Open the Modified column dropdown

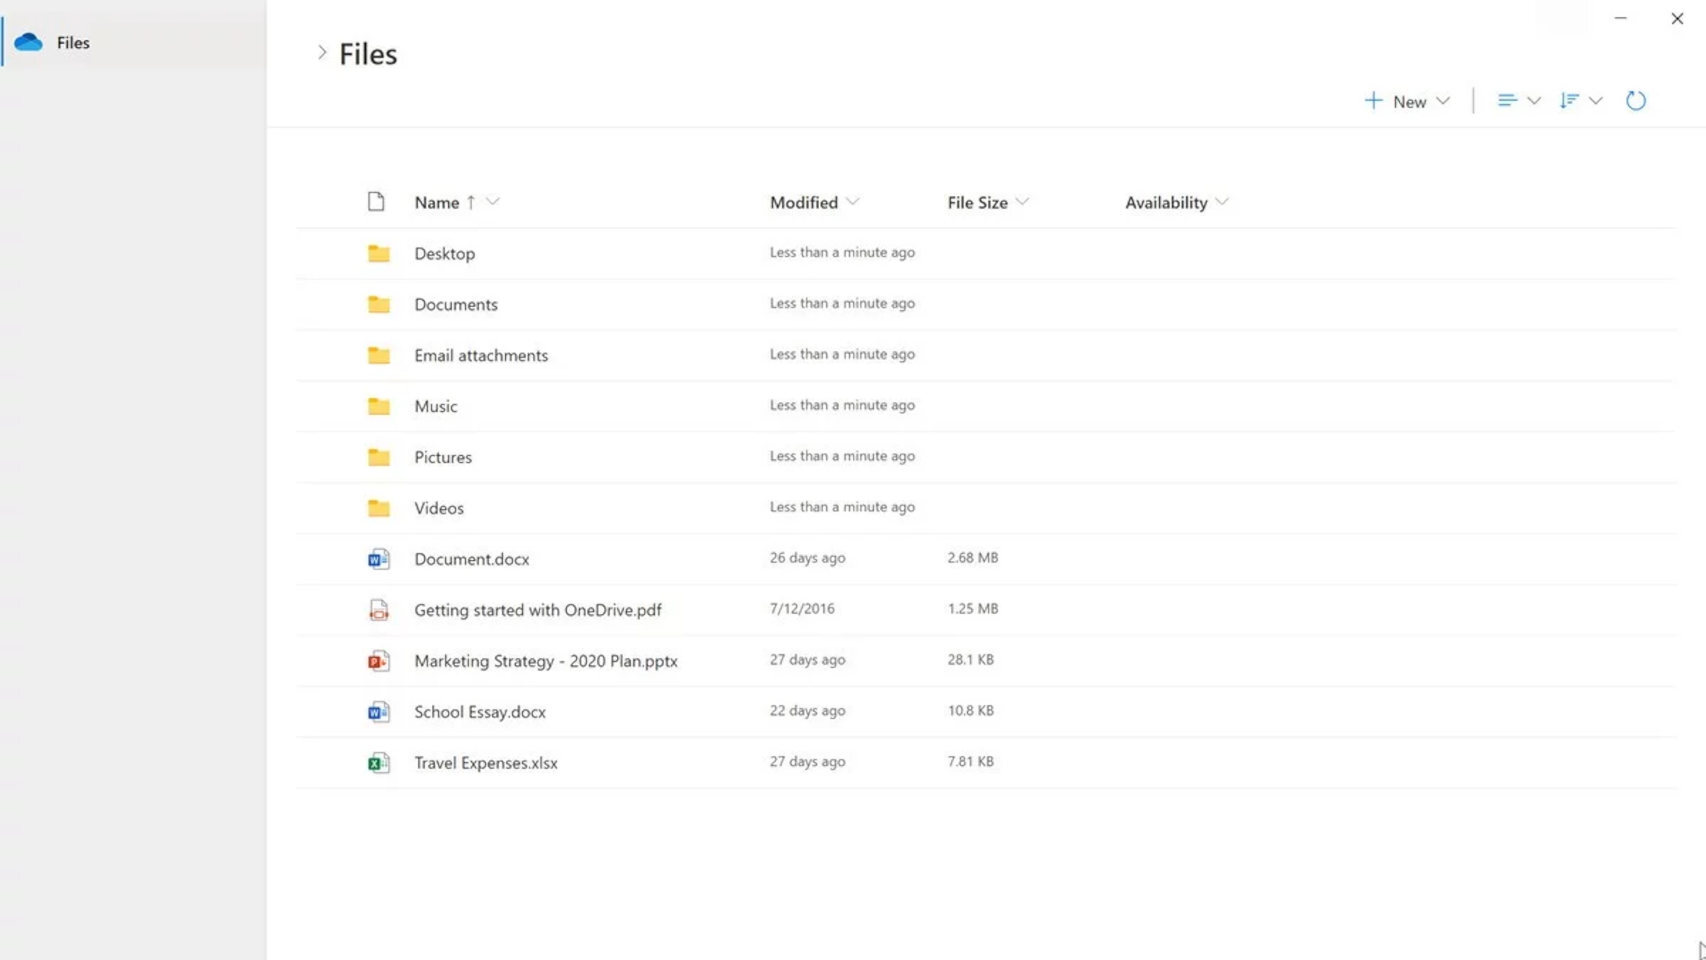click(854, 202)
